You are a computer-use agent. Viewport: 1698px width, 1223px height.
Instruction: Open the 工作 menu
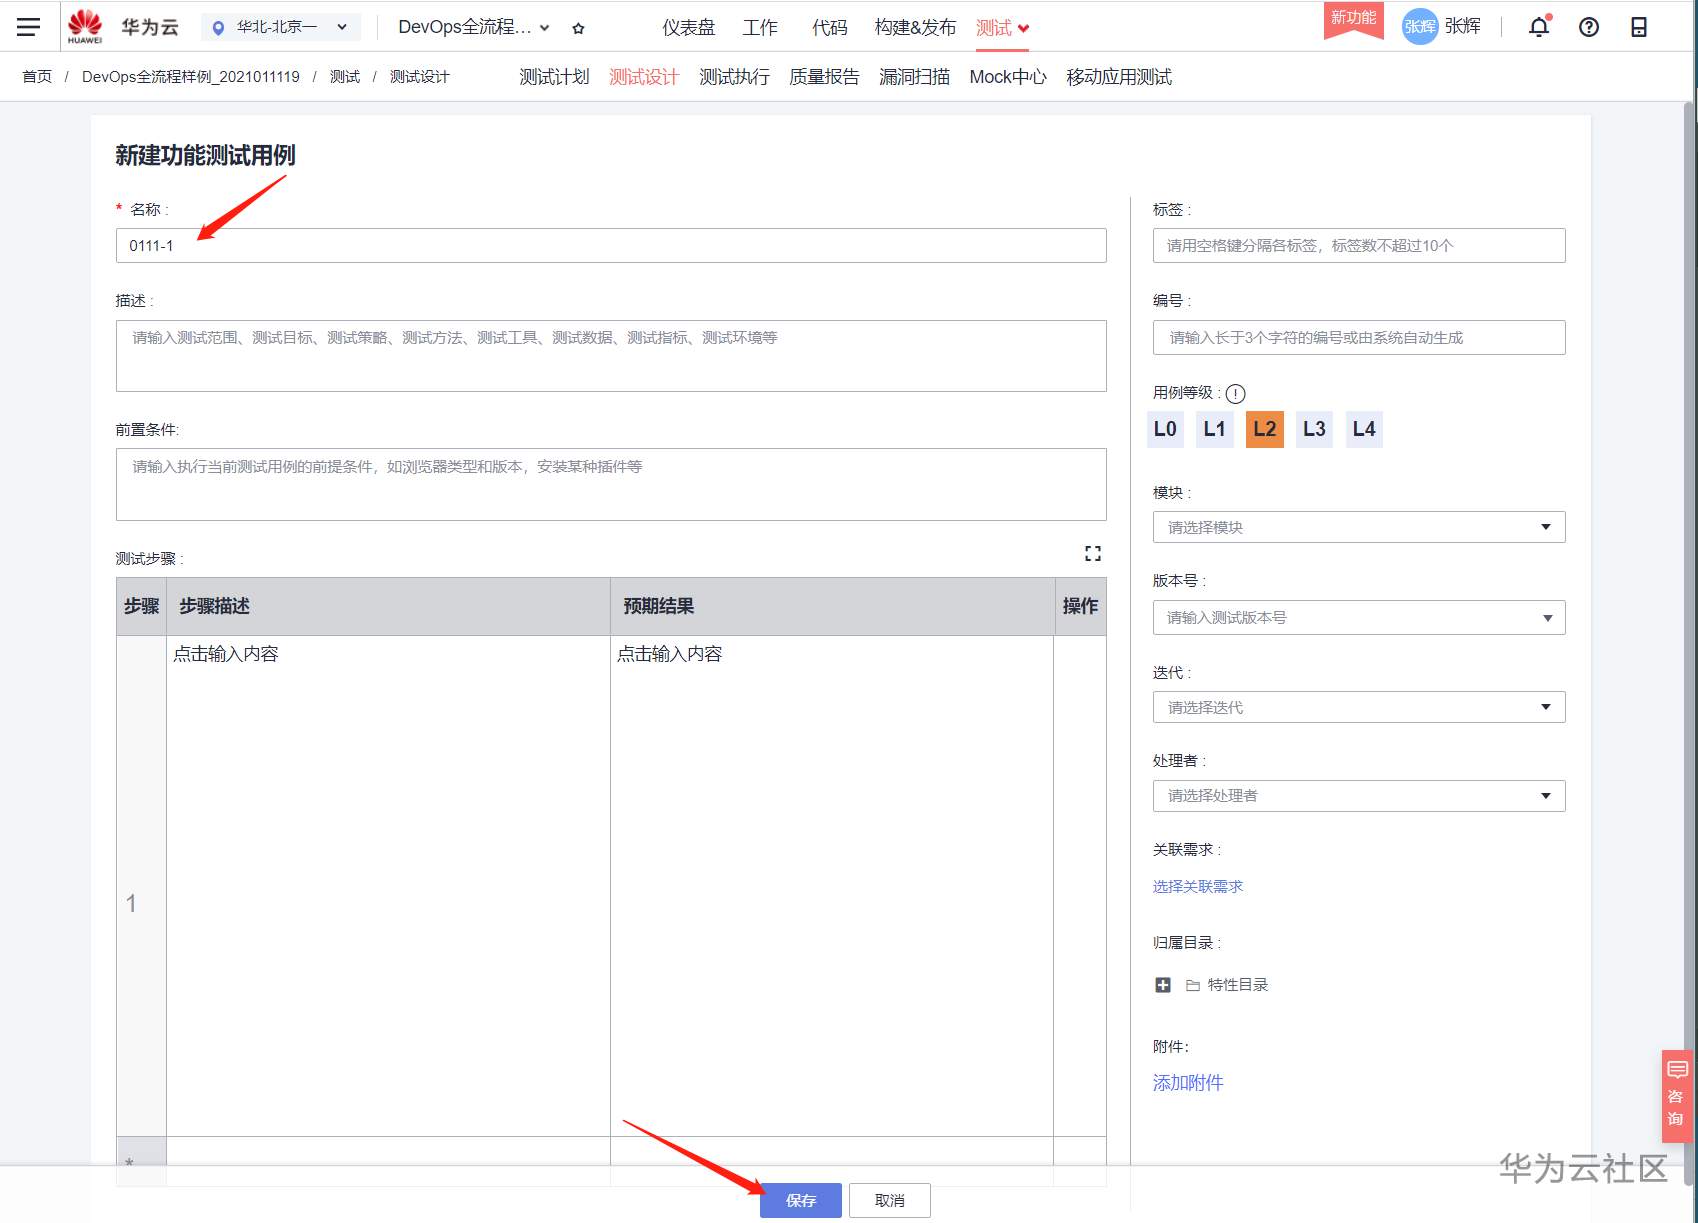pyautogui.click(x=760, y=28)
